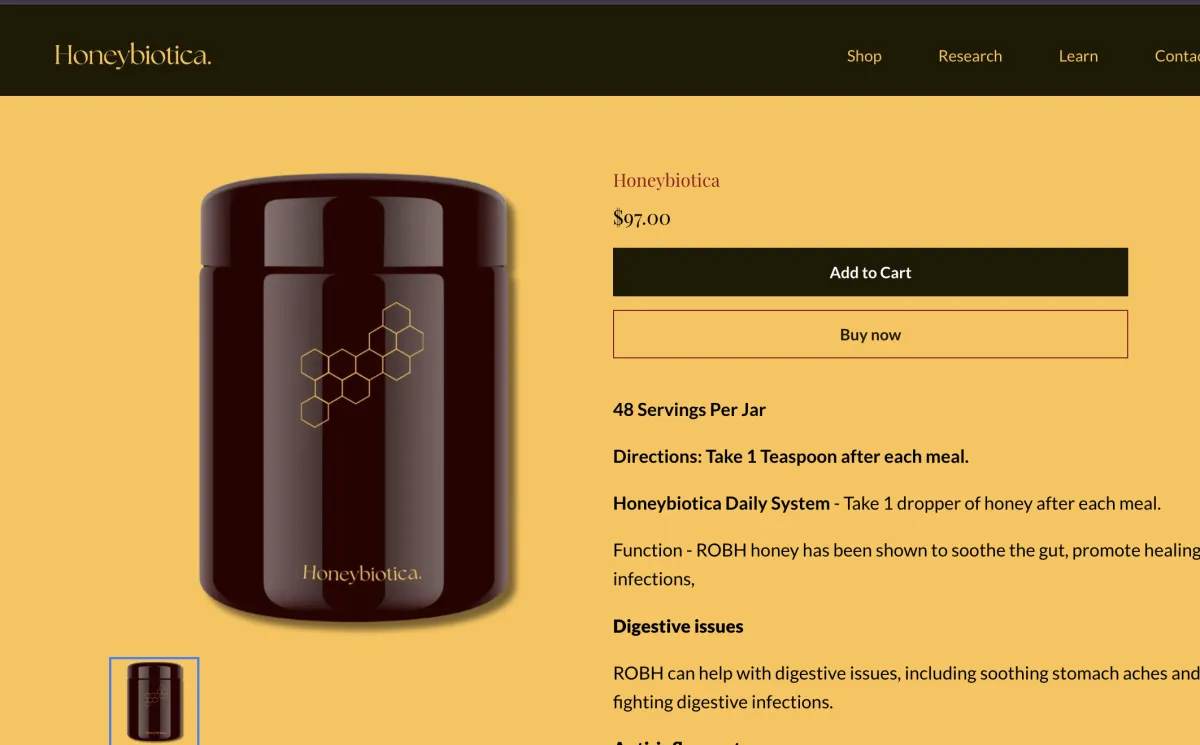Screen dimensions: 1200x745
Task: Click the honeycomb emblem on the jar
Action: (362, 364)
